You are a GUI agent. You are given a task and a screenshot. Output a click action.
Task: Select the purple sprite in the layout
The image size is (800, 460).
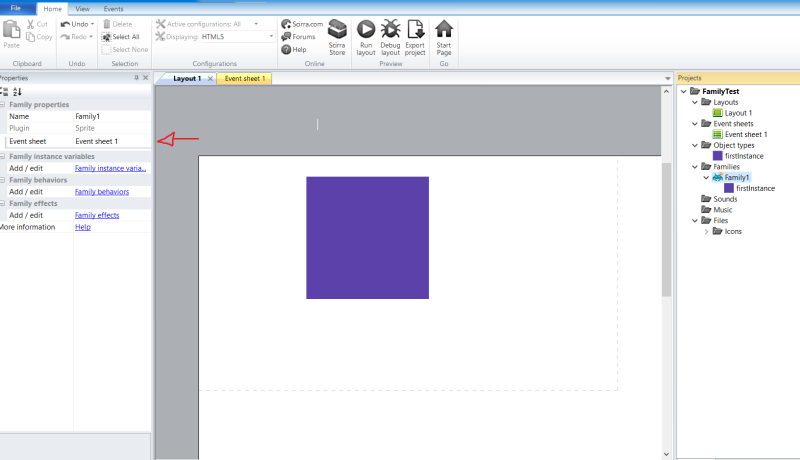pyautogui.click(x=367, y=237)
